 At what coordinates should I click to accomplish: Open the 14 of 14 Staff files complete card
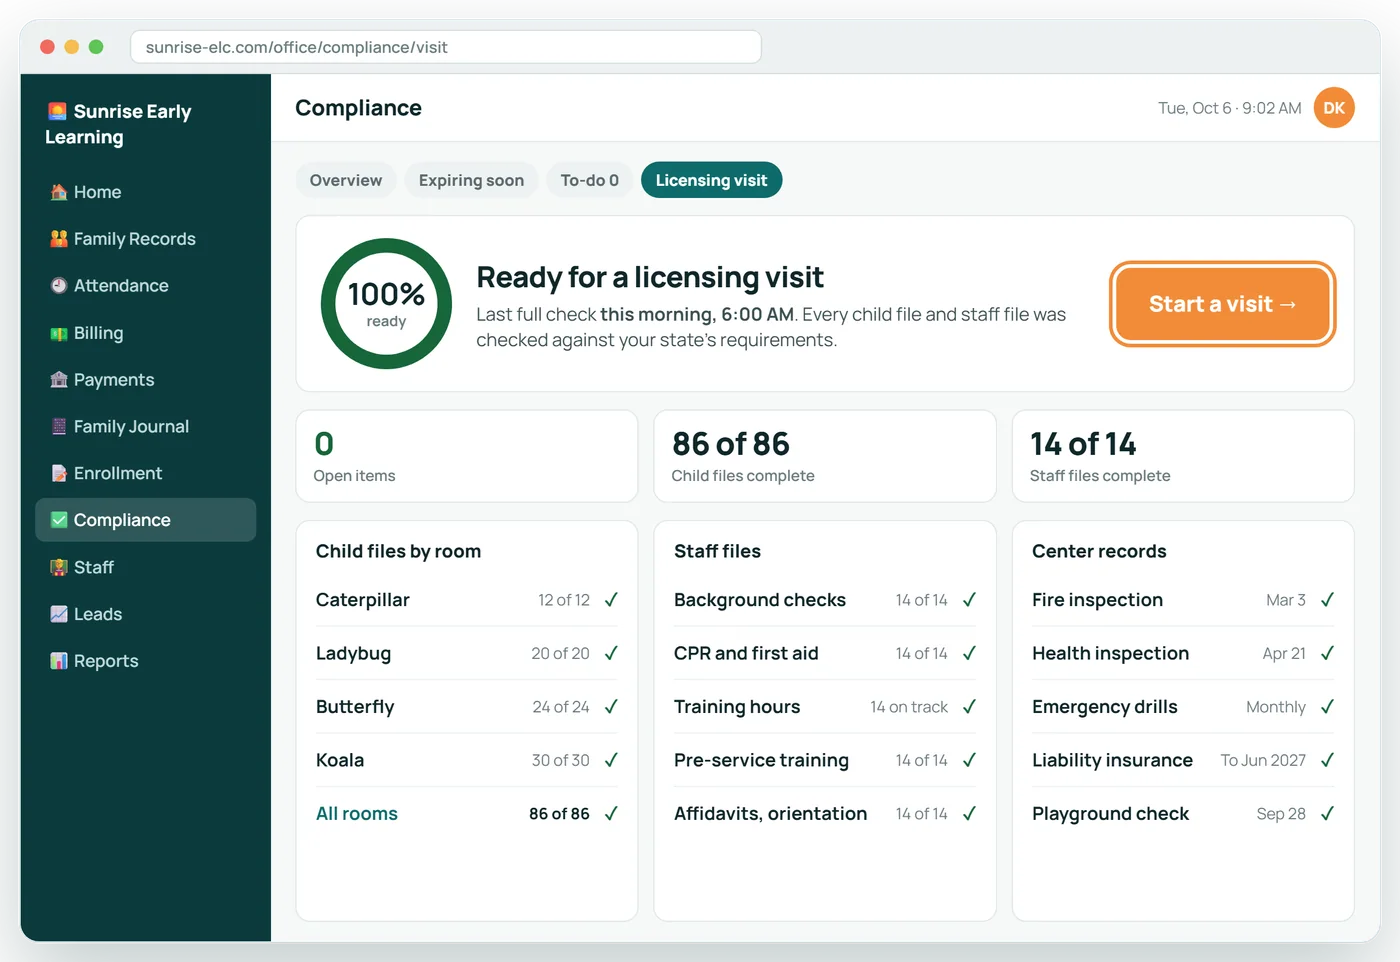1183,456
